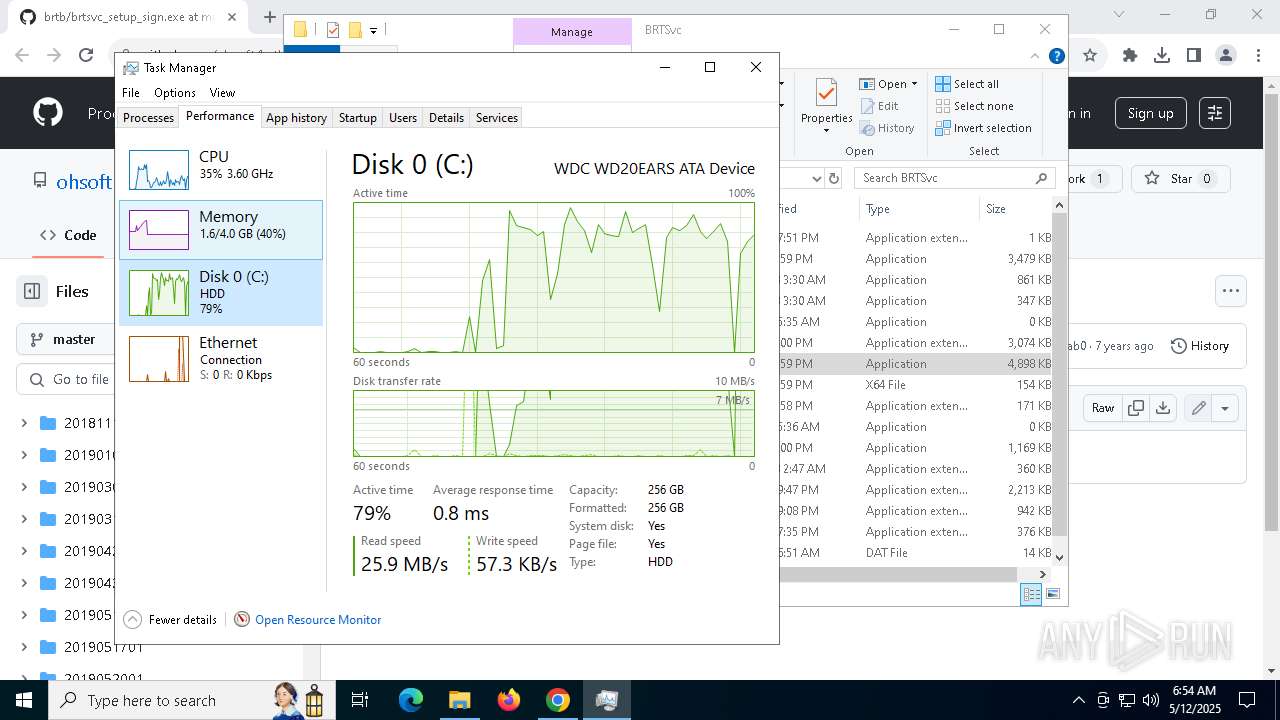Switch Explorer to large icons view
Screen dimensions: 1280x720
(1052, 594)
